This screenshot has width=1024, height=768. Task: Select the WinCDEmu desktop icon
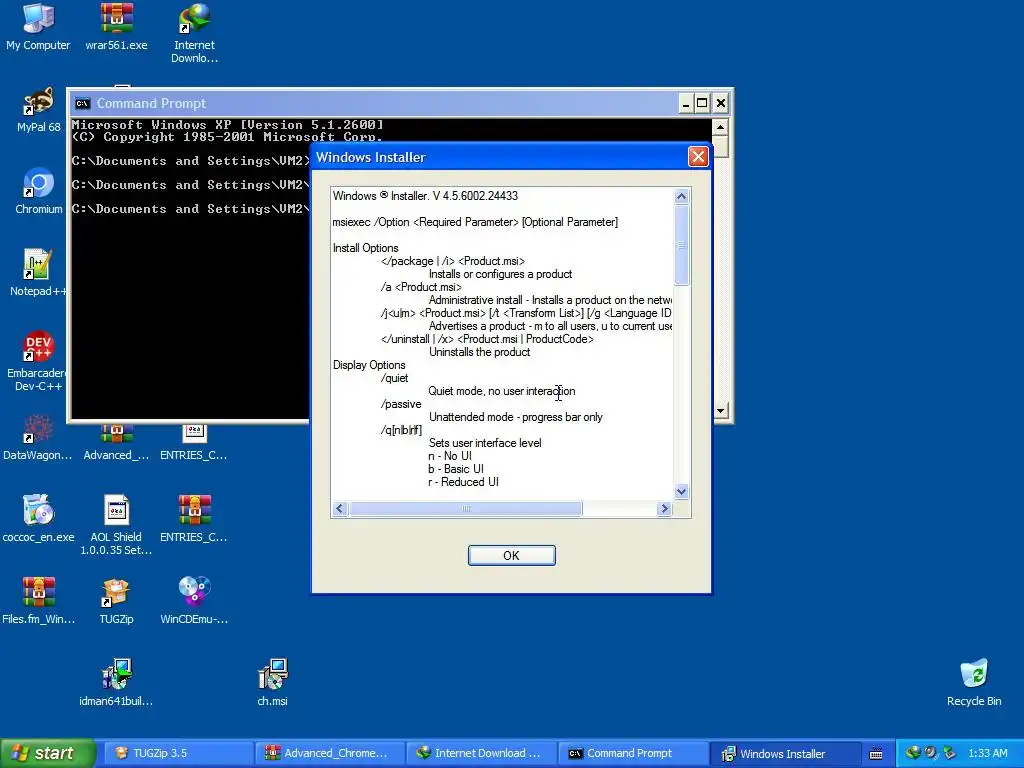tap(194, 601)
